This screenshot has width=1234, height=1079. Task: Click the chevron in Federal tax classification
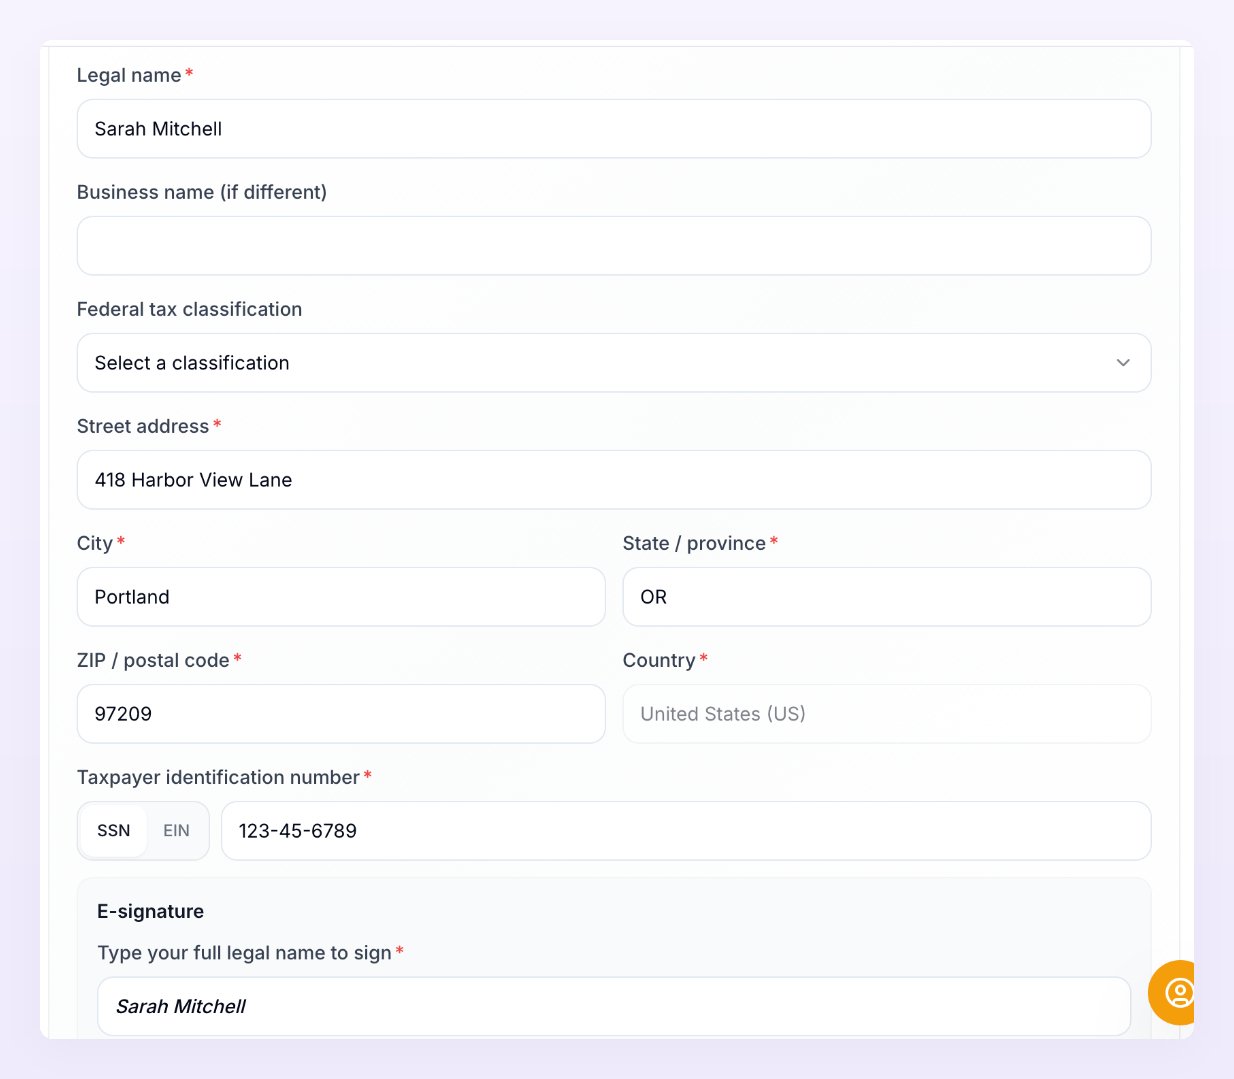pyautogui.click(x=1123, y=363)
